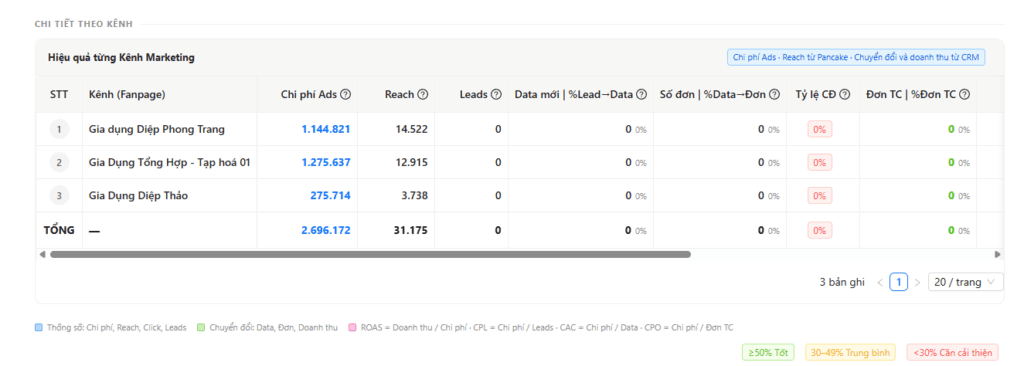
Task: Click help icon for Đơn TC | %Đơn TC
Action: 964,95
